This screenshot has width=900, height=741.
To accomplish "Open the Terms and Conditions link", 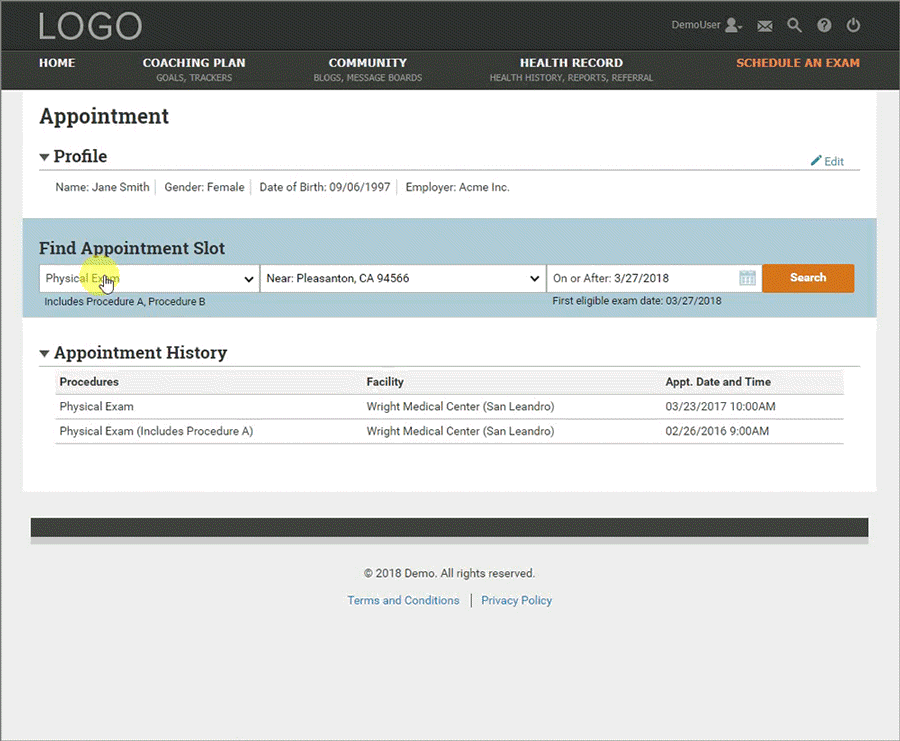I will click(404, 600).
